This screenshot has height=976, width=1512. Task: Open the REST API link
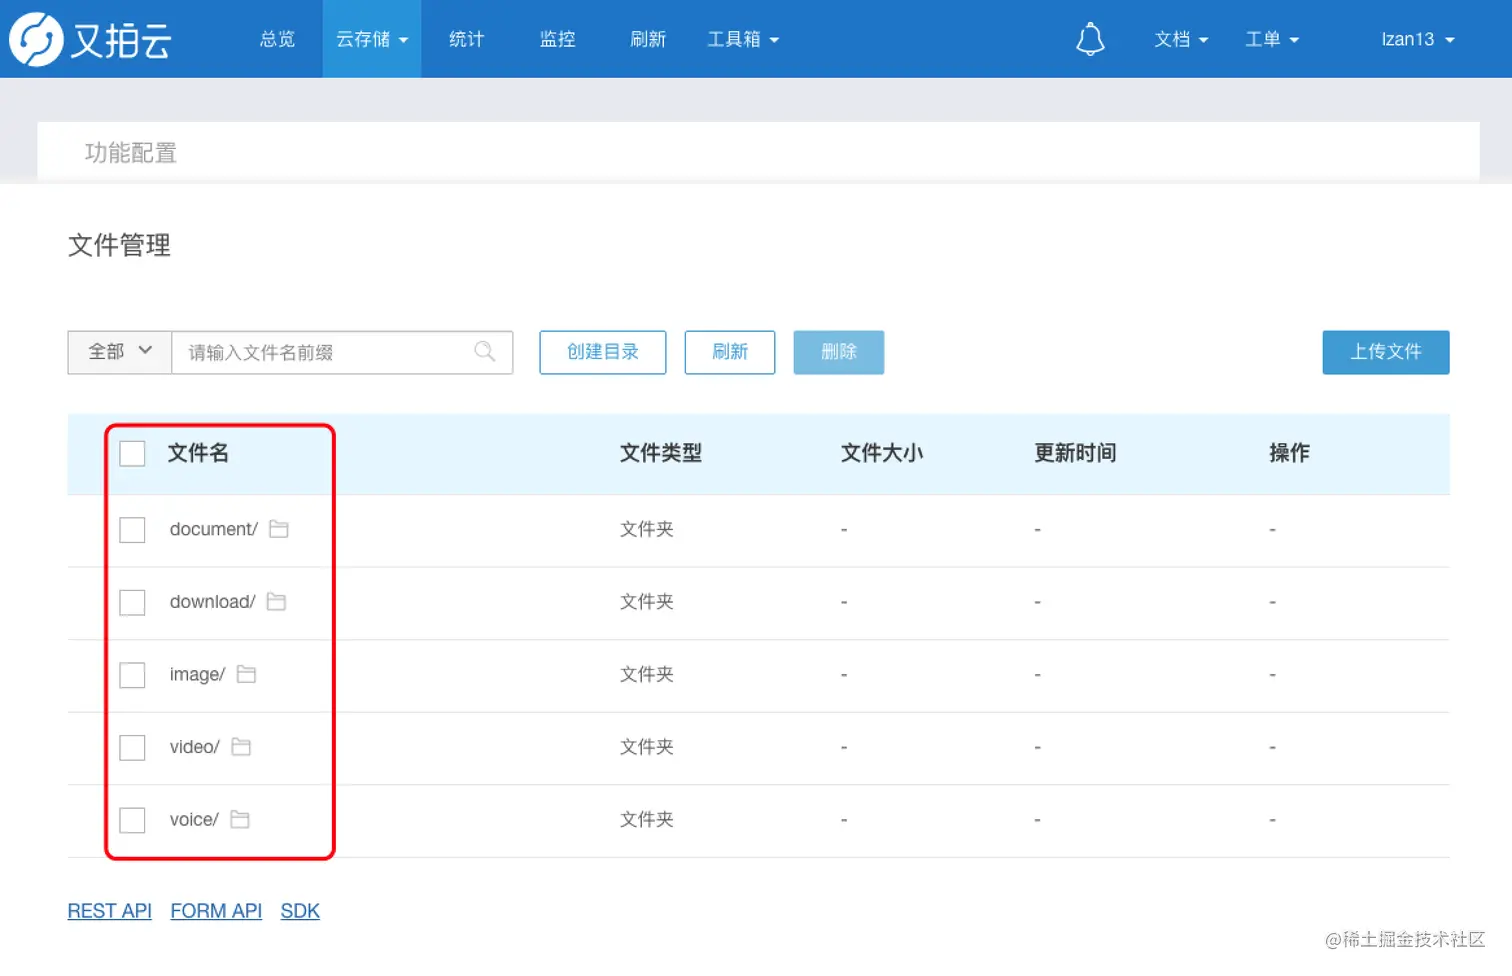tap(110, 911)
